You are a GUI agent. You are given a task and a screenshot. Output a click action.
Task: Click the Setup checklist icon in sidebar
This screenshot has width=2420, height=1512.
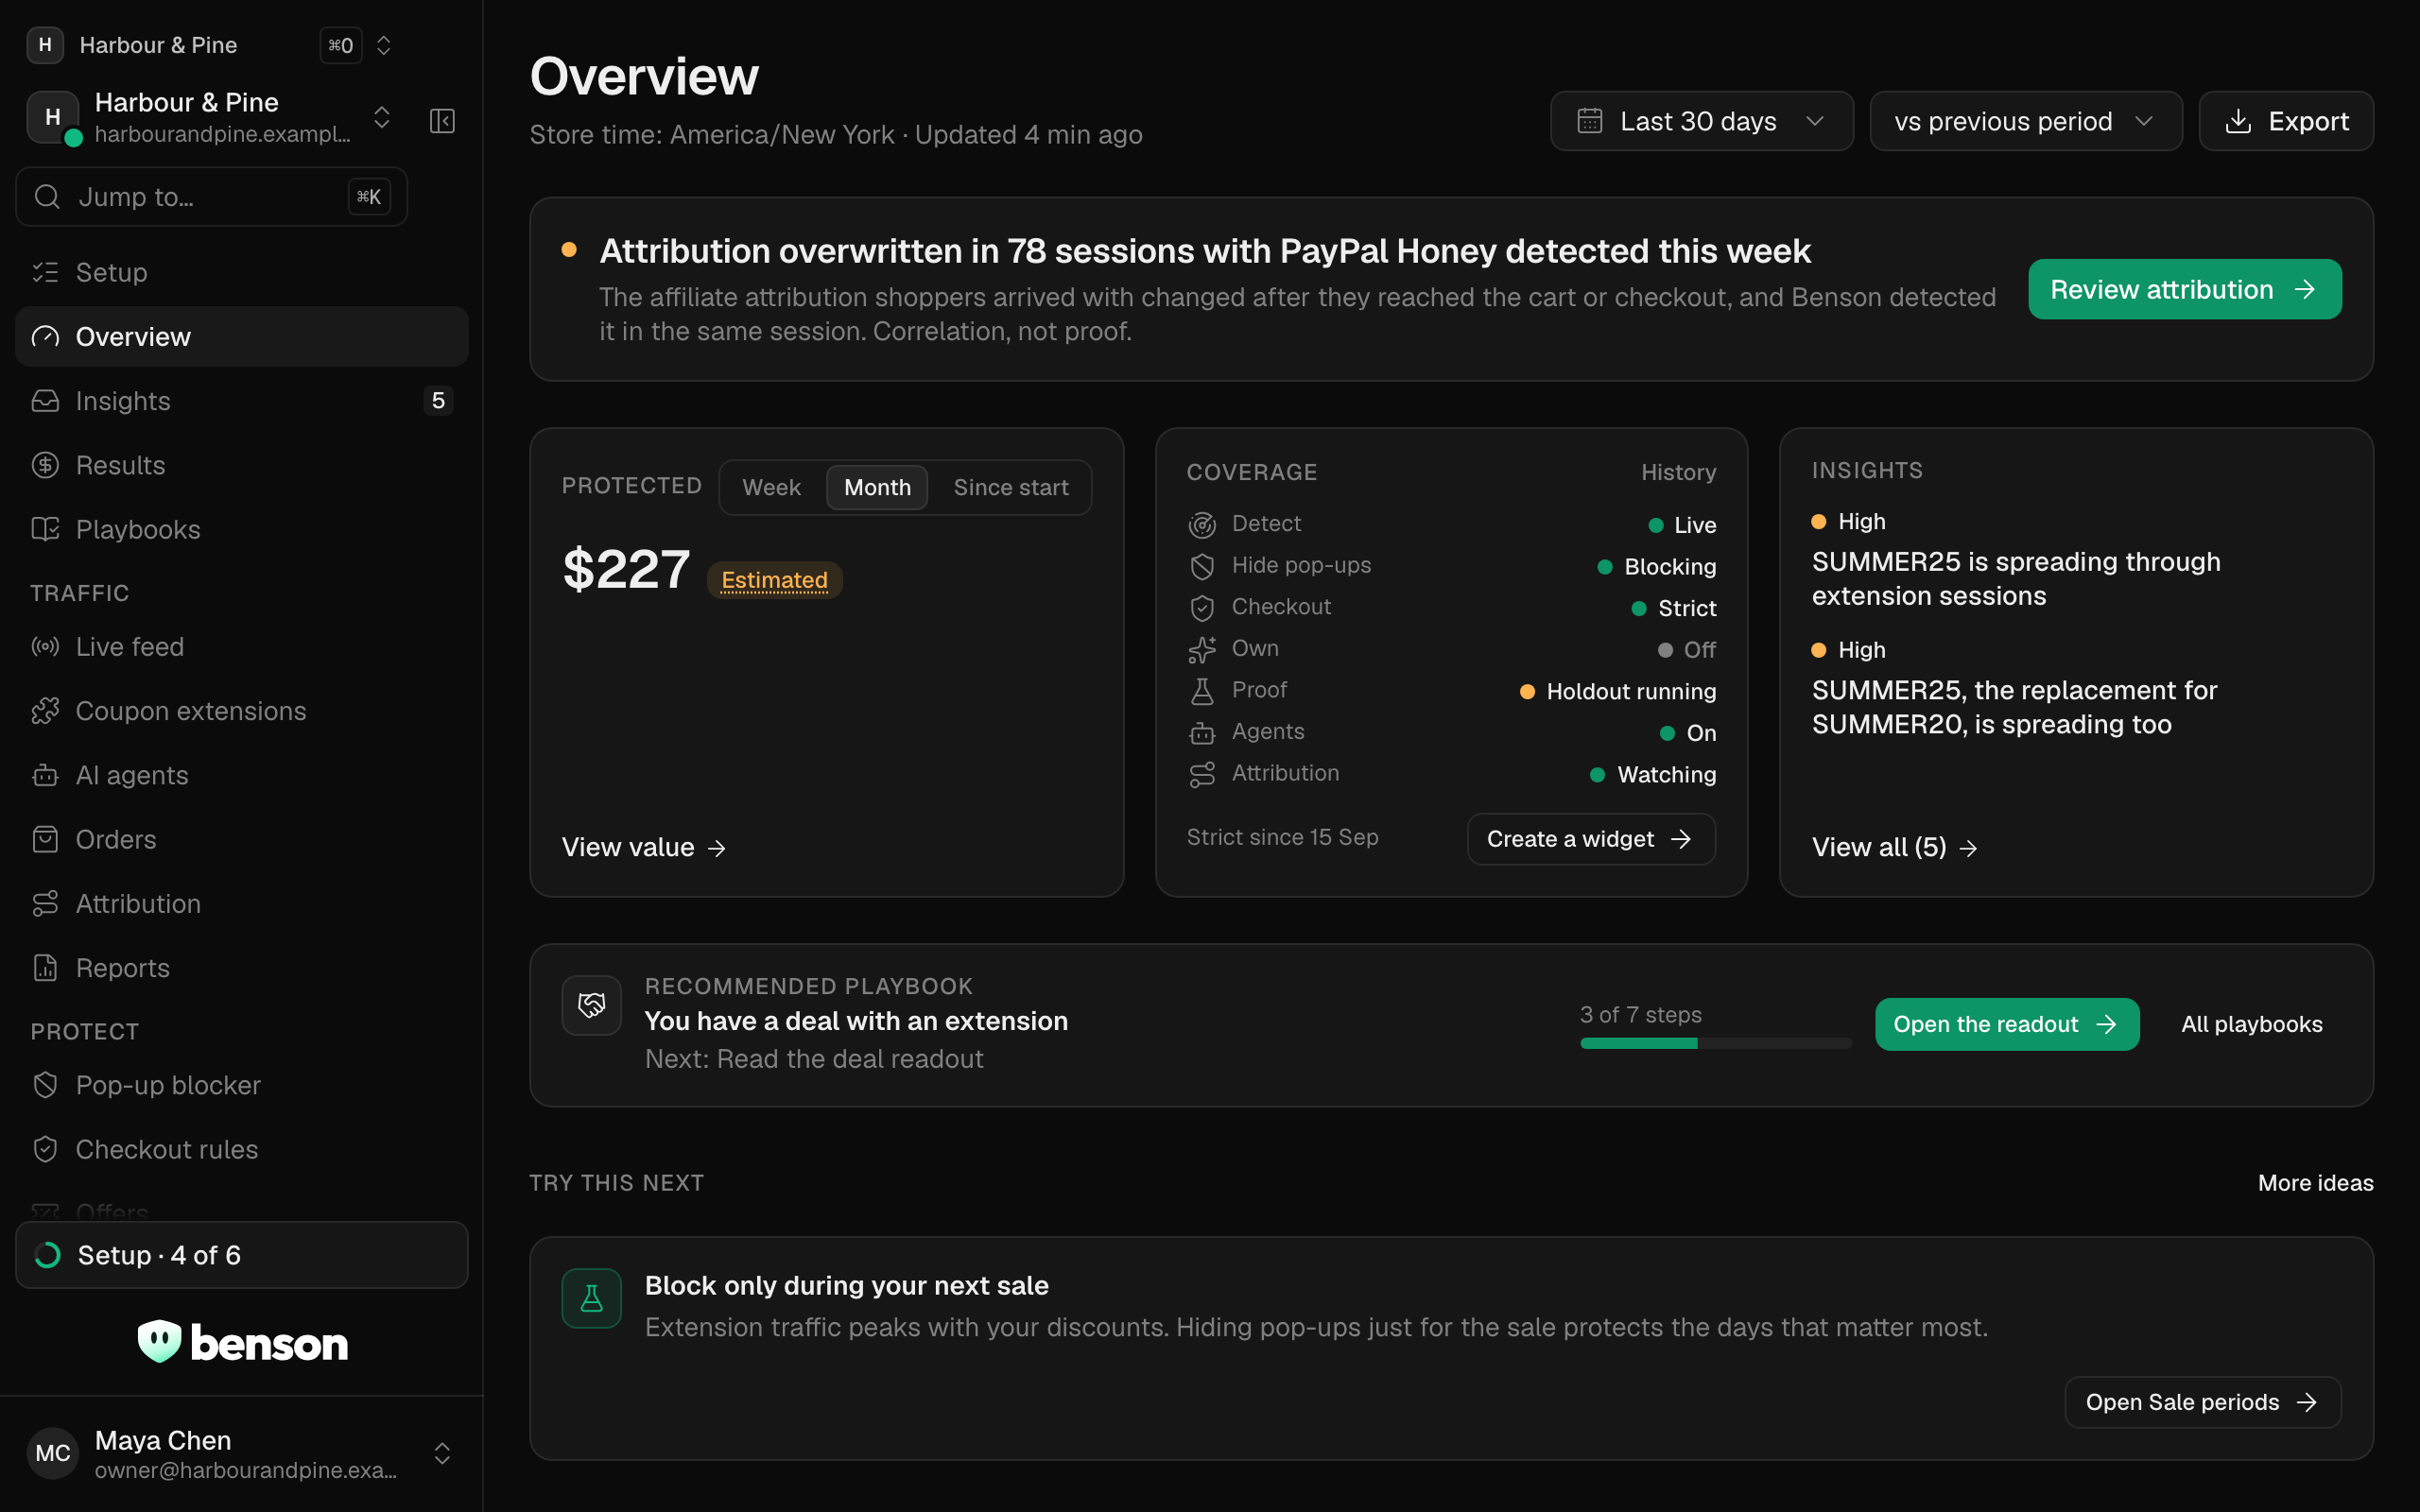[45, 272]
